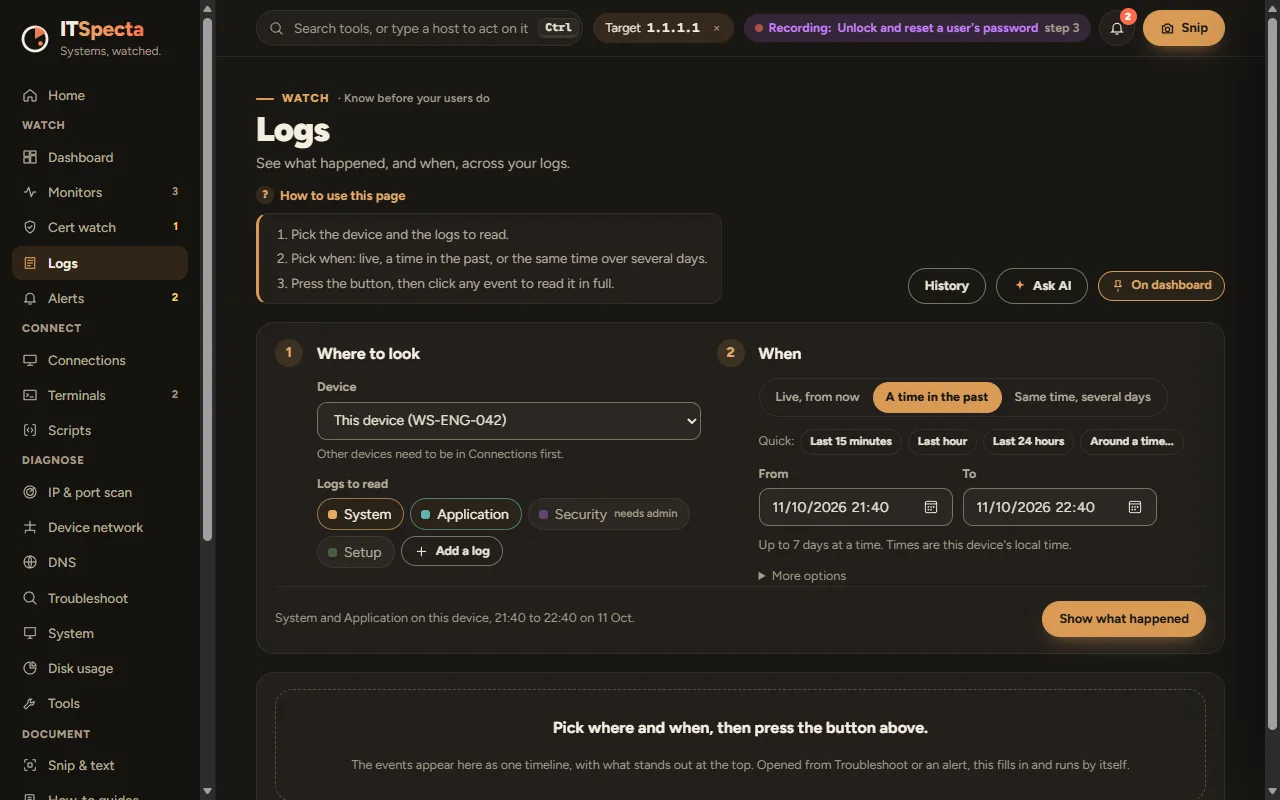Screen dimensions: 1280x800
Task: Click the sidebar vertical scrollbar
Action: [207, 278]
